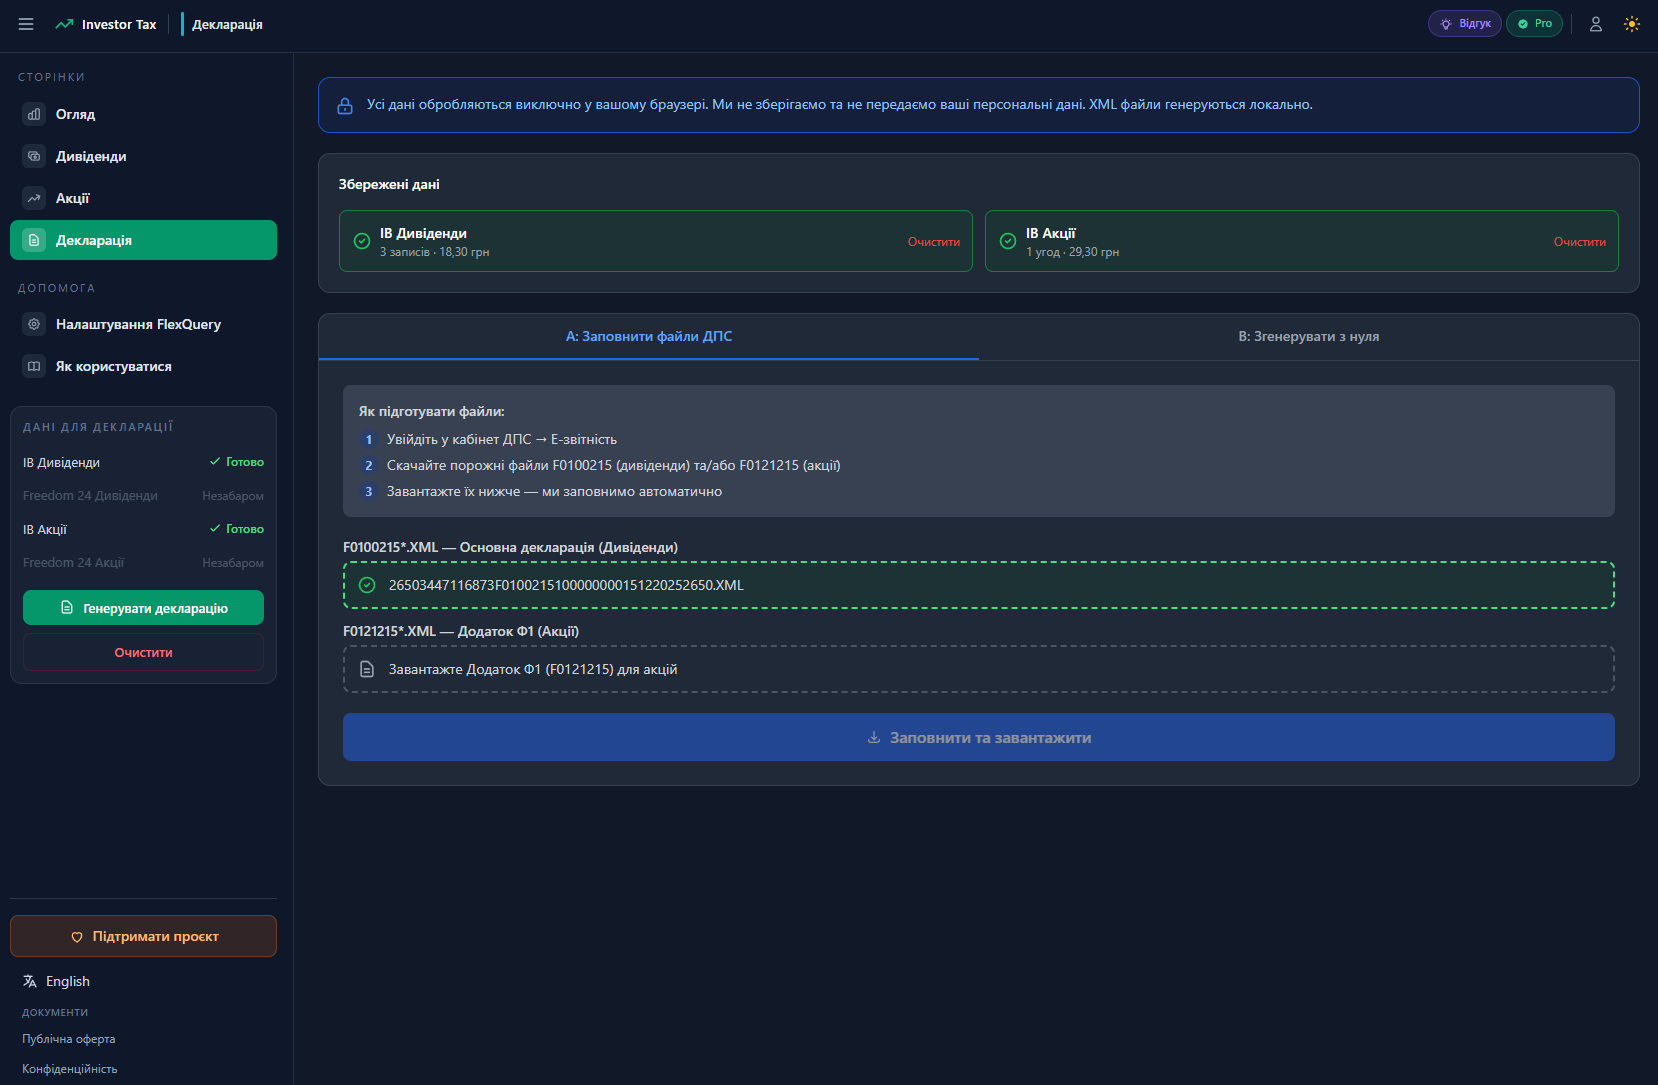This screenshot has width=1658, height=1085.
Task: Open Дивіденди page via its sidebar icon
Action: pos(34,156)
